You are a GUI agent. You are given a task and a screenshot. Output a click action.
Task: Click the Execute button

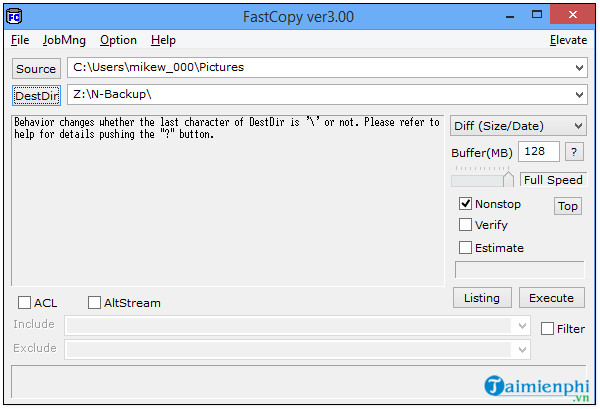tap(551, 298)
